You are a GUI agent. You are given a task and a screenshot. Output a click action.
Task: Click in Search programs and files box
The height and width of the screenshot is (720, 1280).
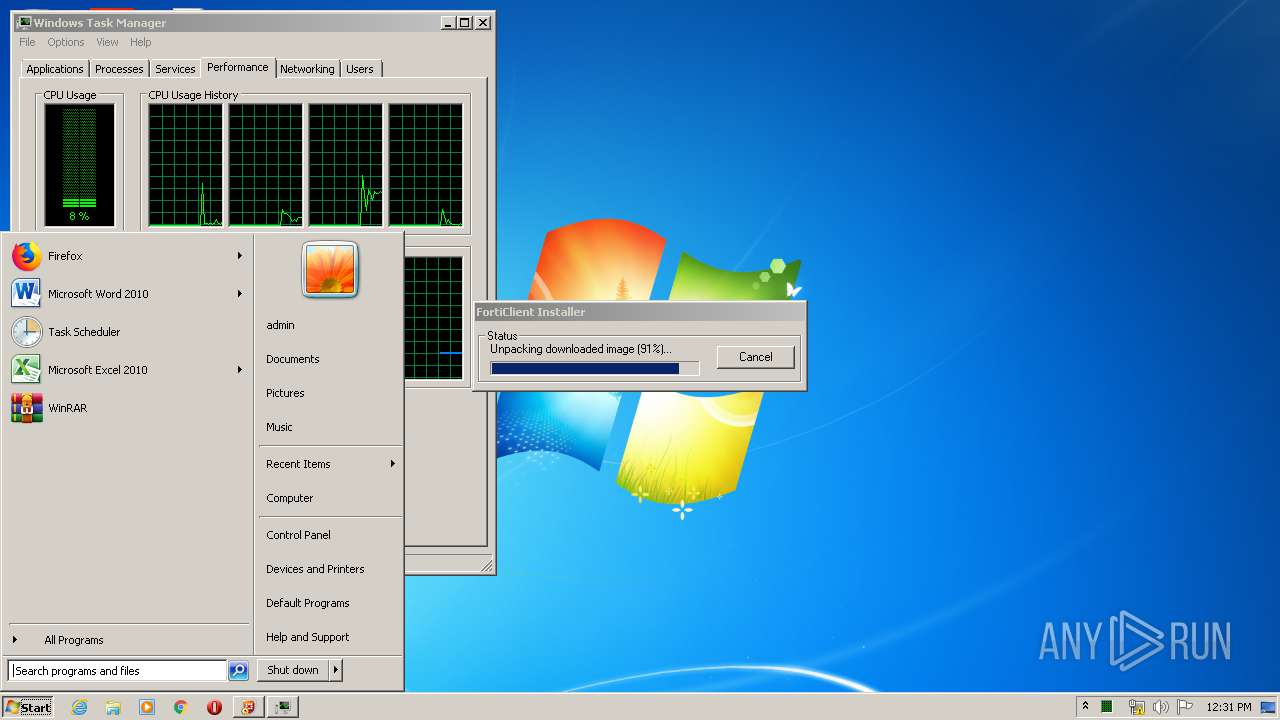click(x=117, y=671)
